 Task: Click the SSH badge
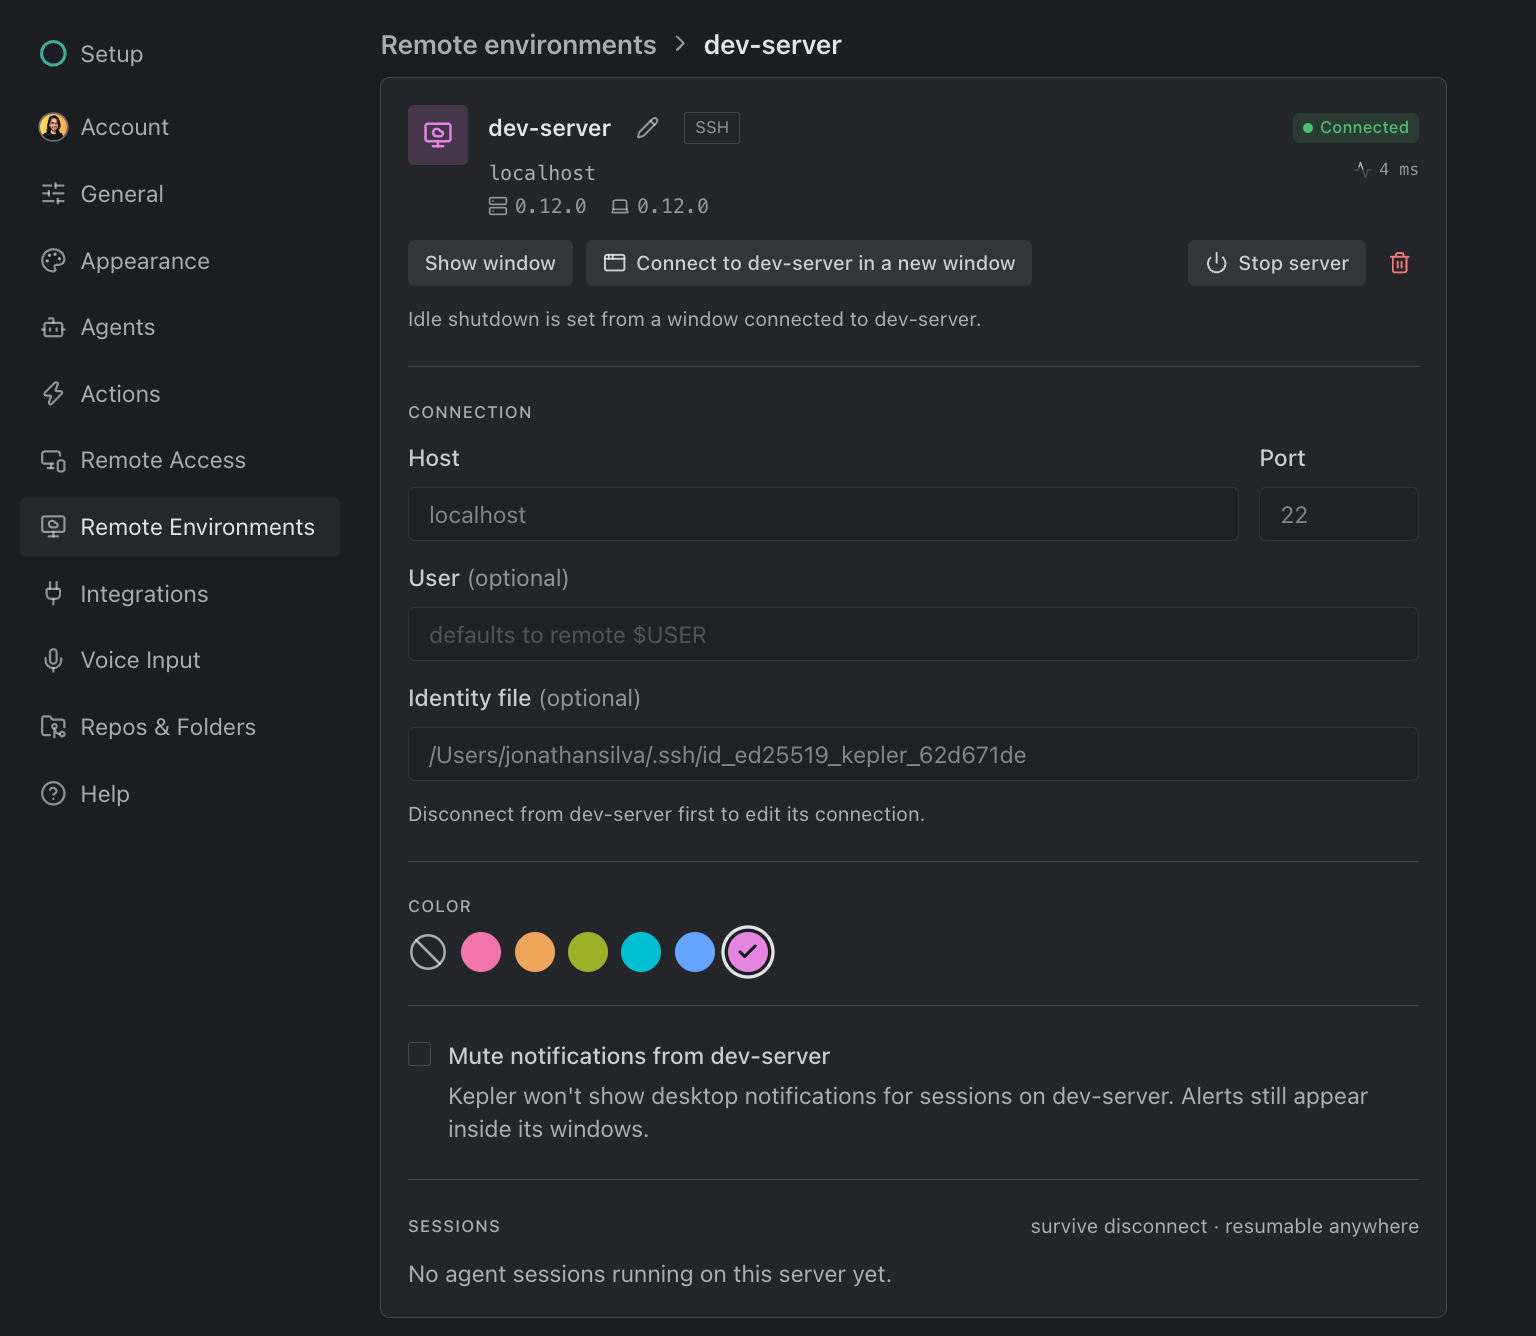(x=712, y=128)
